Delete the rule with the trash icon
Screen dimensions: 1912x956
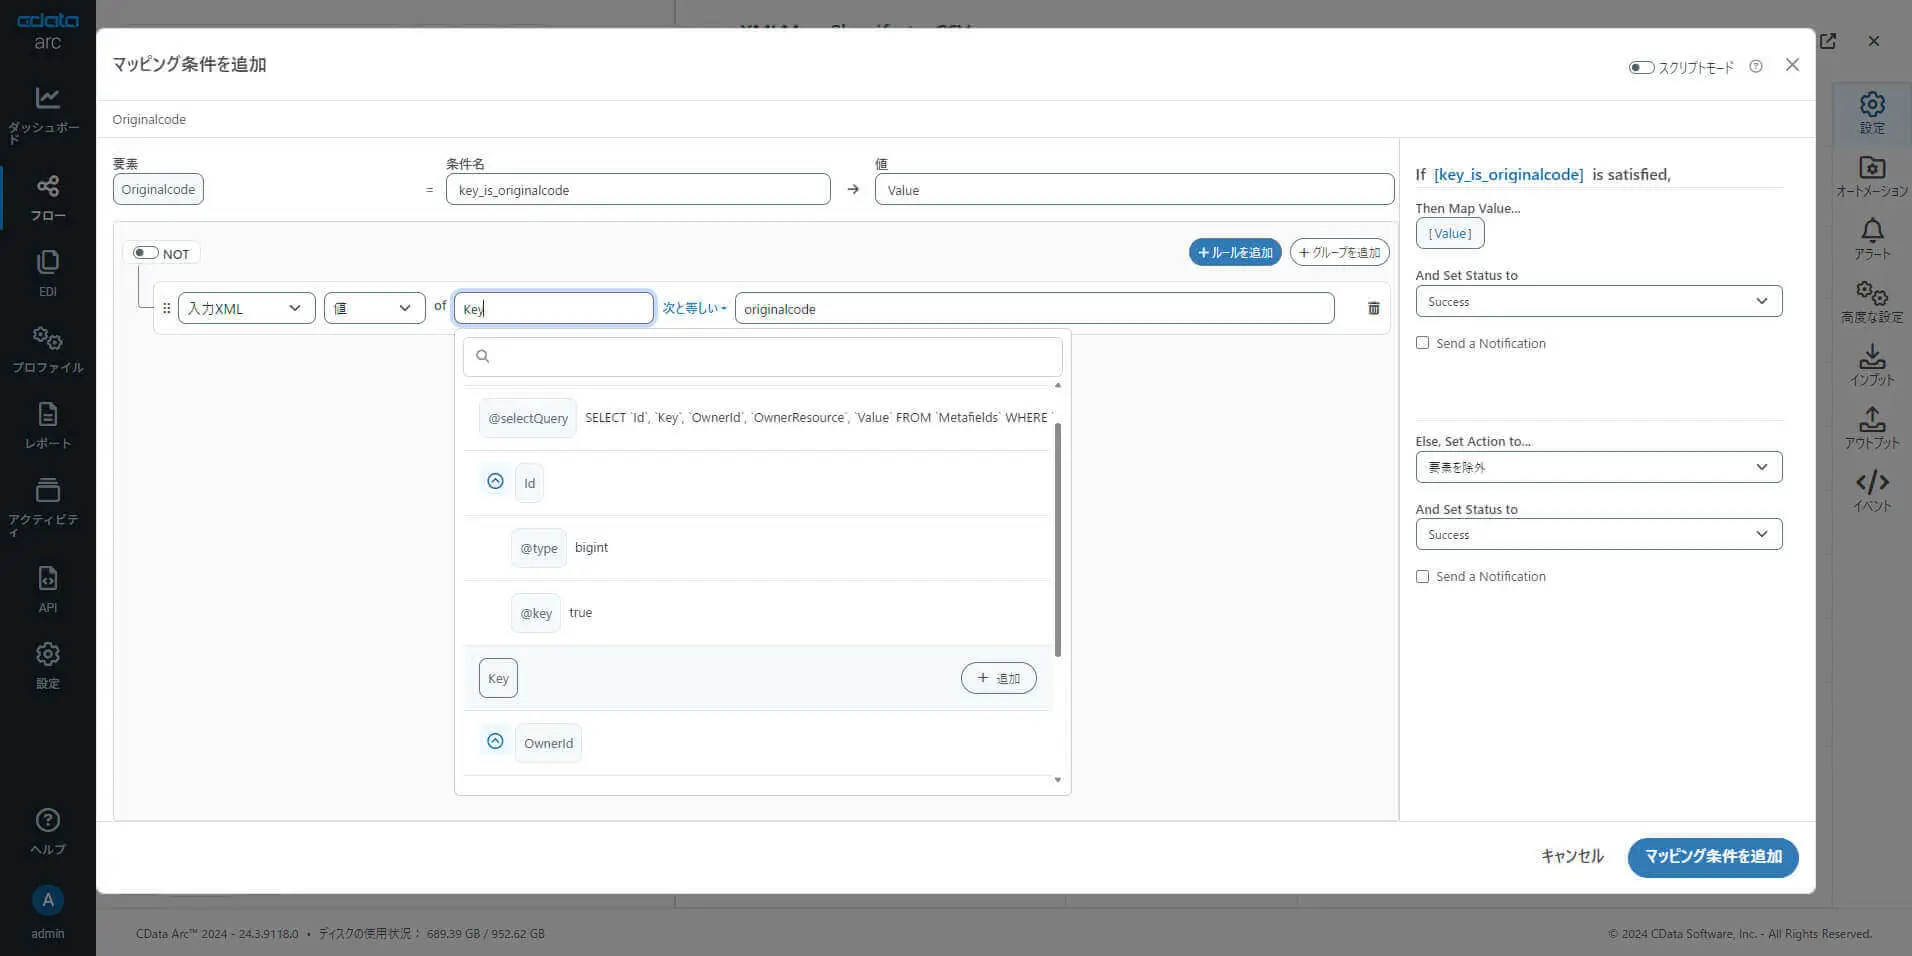click(x=1373, y=308)
